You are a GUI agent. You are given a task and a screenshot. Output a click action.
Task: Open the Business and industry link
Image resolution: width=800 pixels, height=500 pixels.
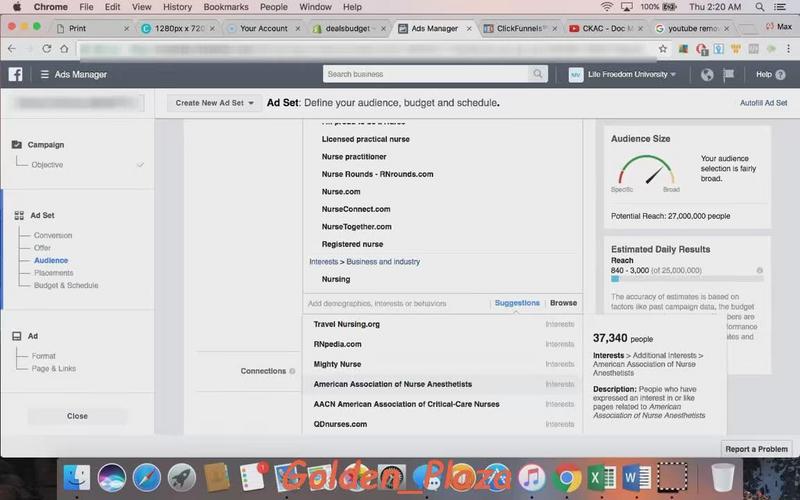click(383, 262)
